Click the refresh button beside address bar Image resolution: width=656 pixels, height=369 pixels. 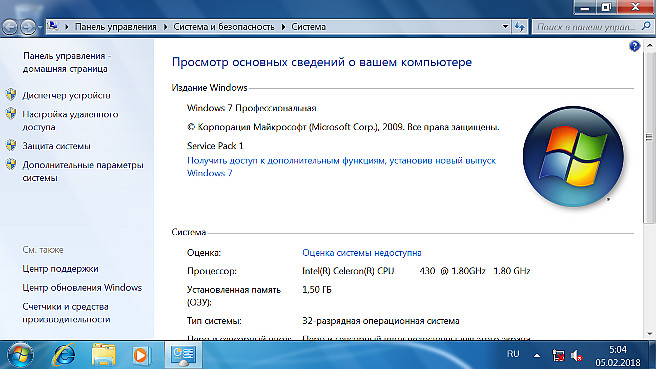click(x=520, y=27)
